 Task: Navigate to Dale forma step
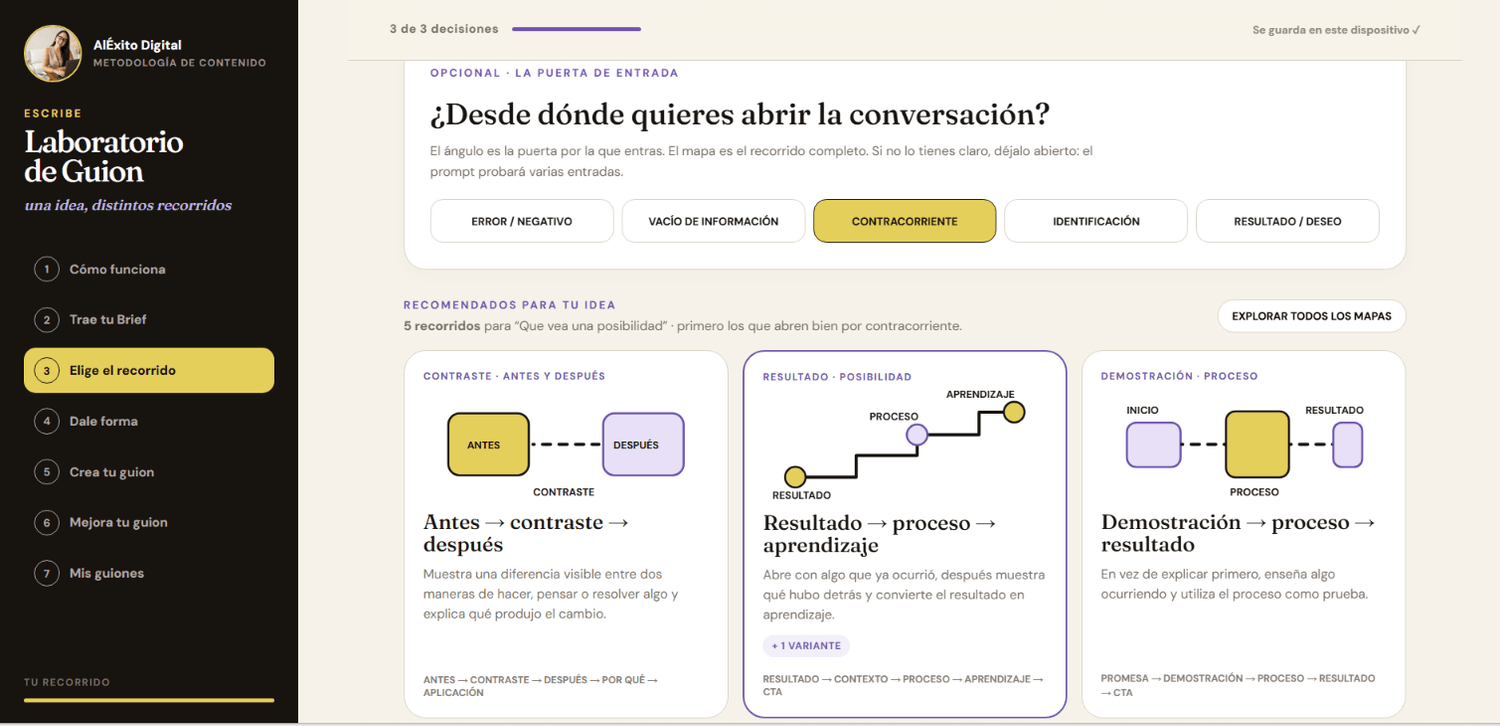click(149, 421)
